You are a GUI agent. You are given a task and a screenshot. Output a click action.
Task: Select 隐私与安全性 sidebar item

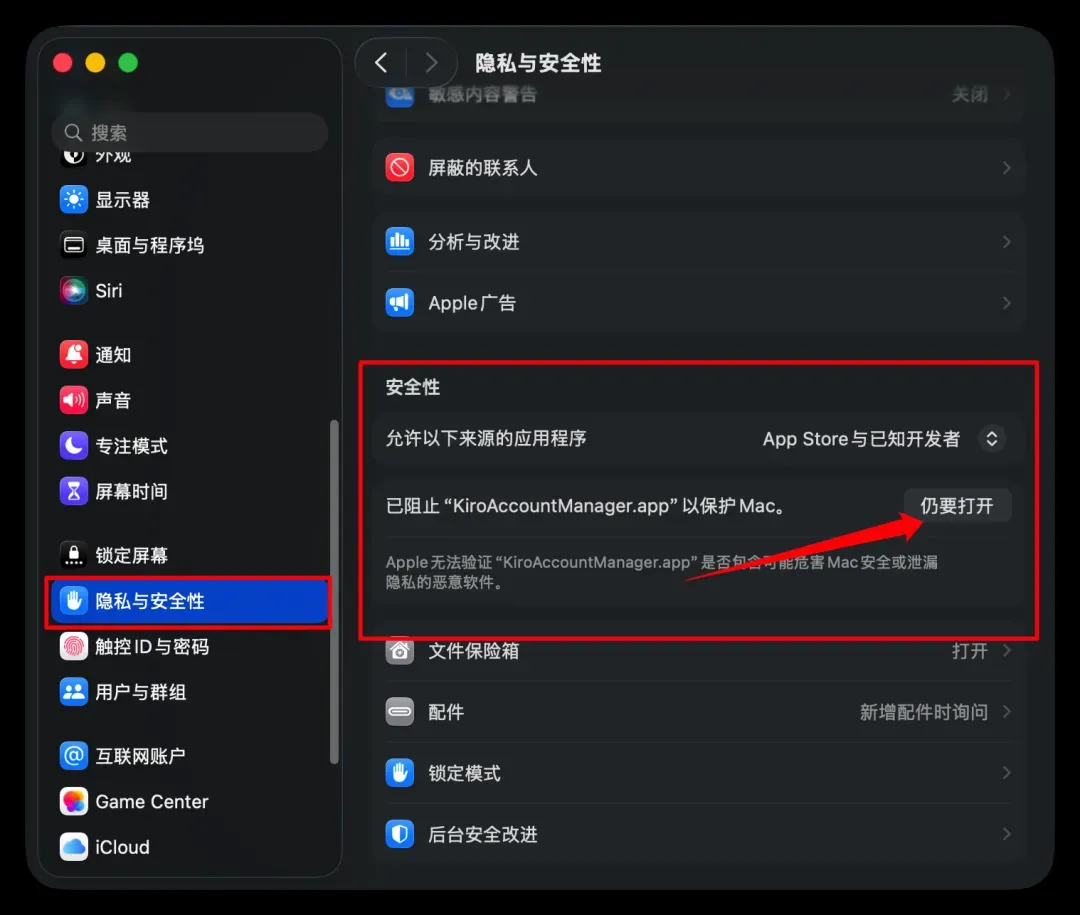tap(187, 601)
